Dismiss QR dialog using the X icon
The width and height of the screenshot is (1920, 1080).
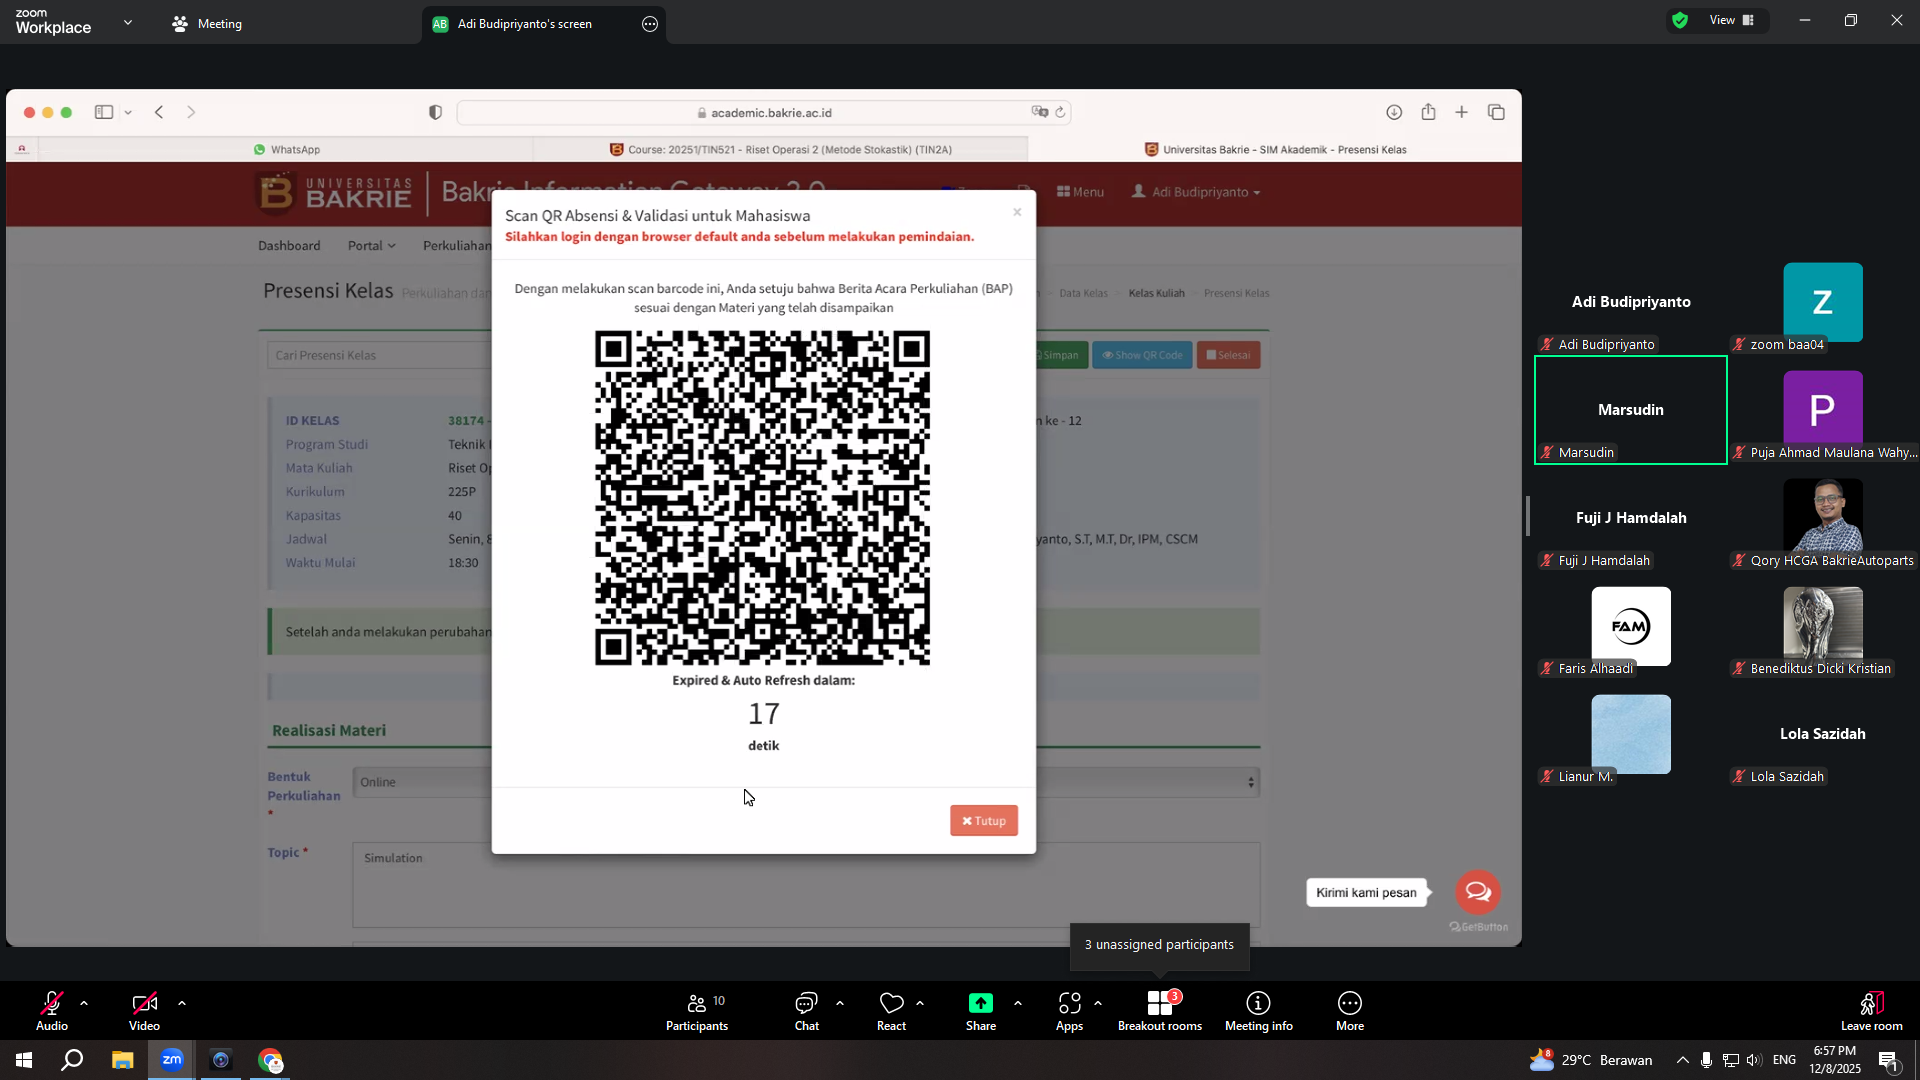(1017, 212)
